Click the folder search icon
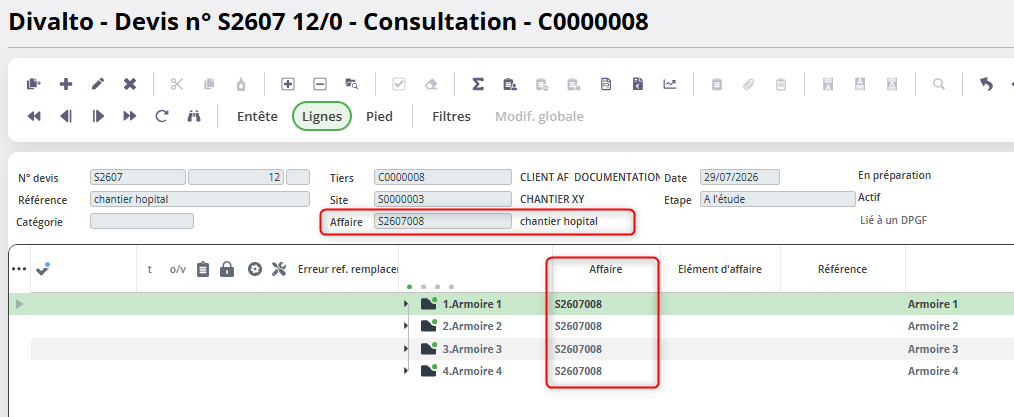This screenshot has height=417, width=1014. pyautogui.click(x=352, y=84)
